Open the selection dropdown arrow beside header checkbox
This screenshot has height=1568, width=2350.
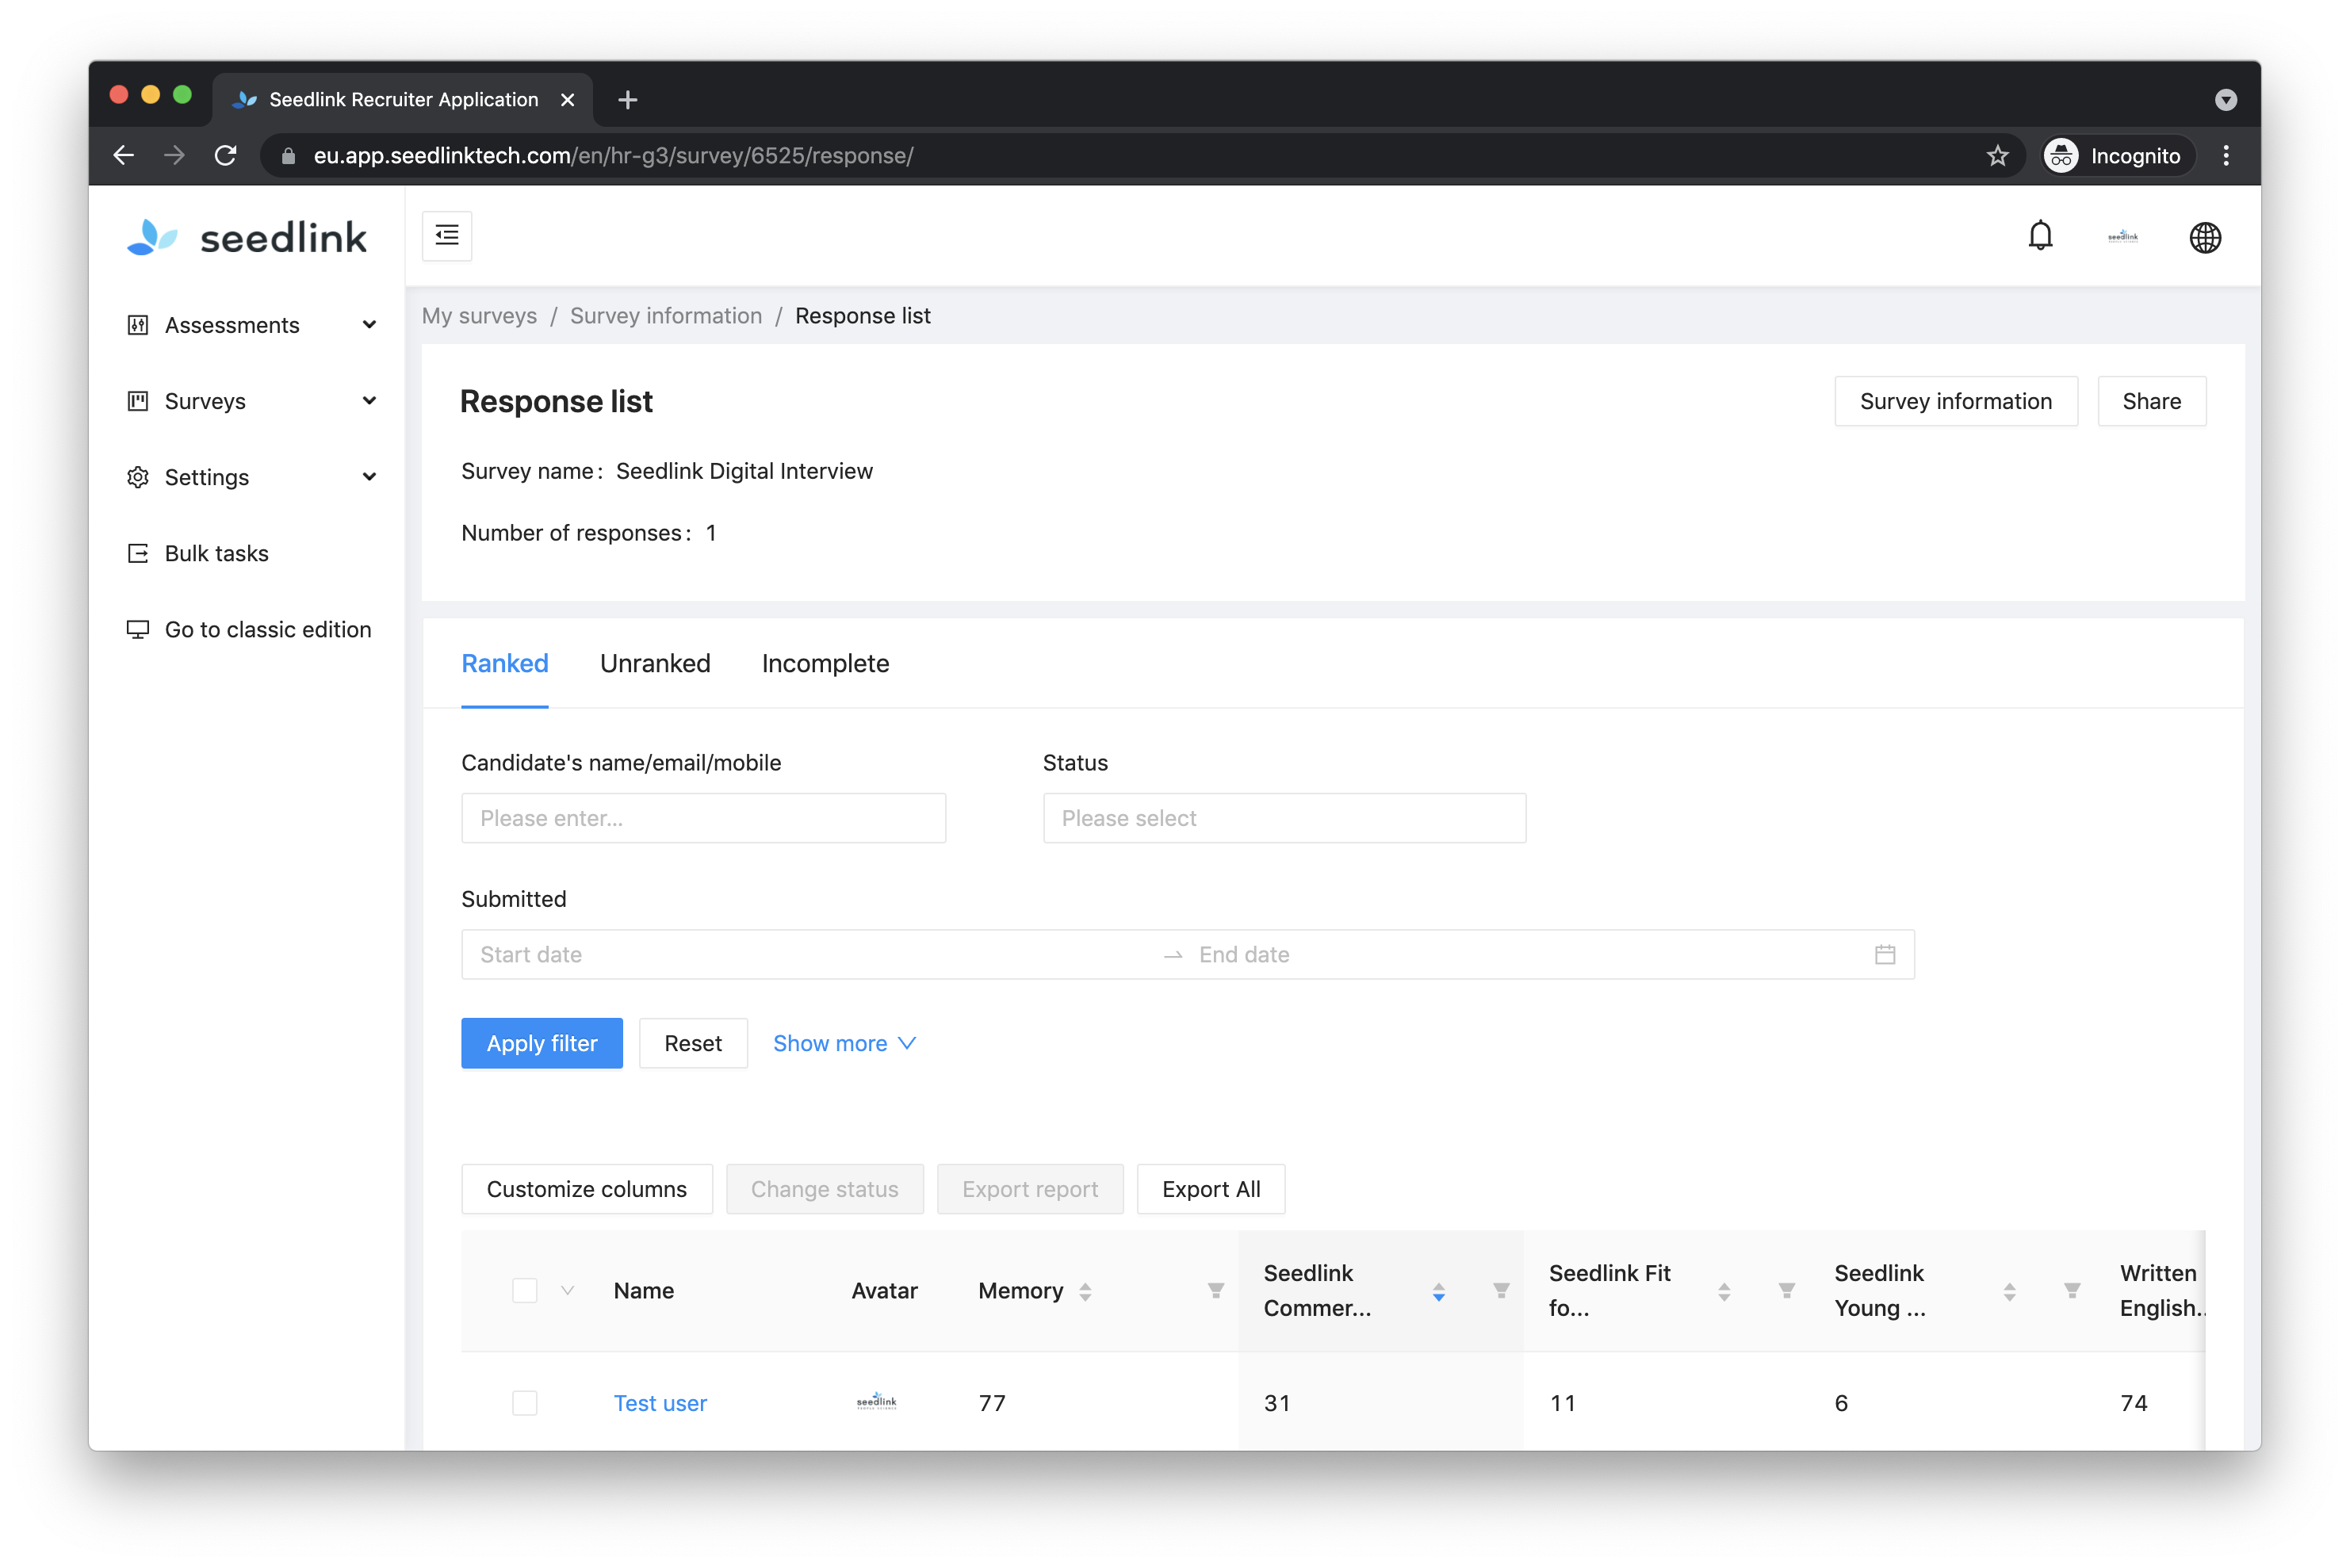(x=567, y=1291)
